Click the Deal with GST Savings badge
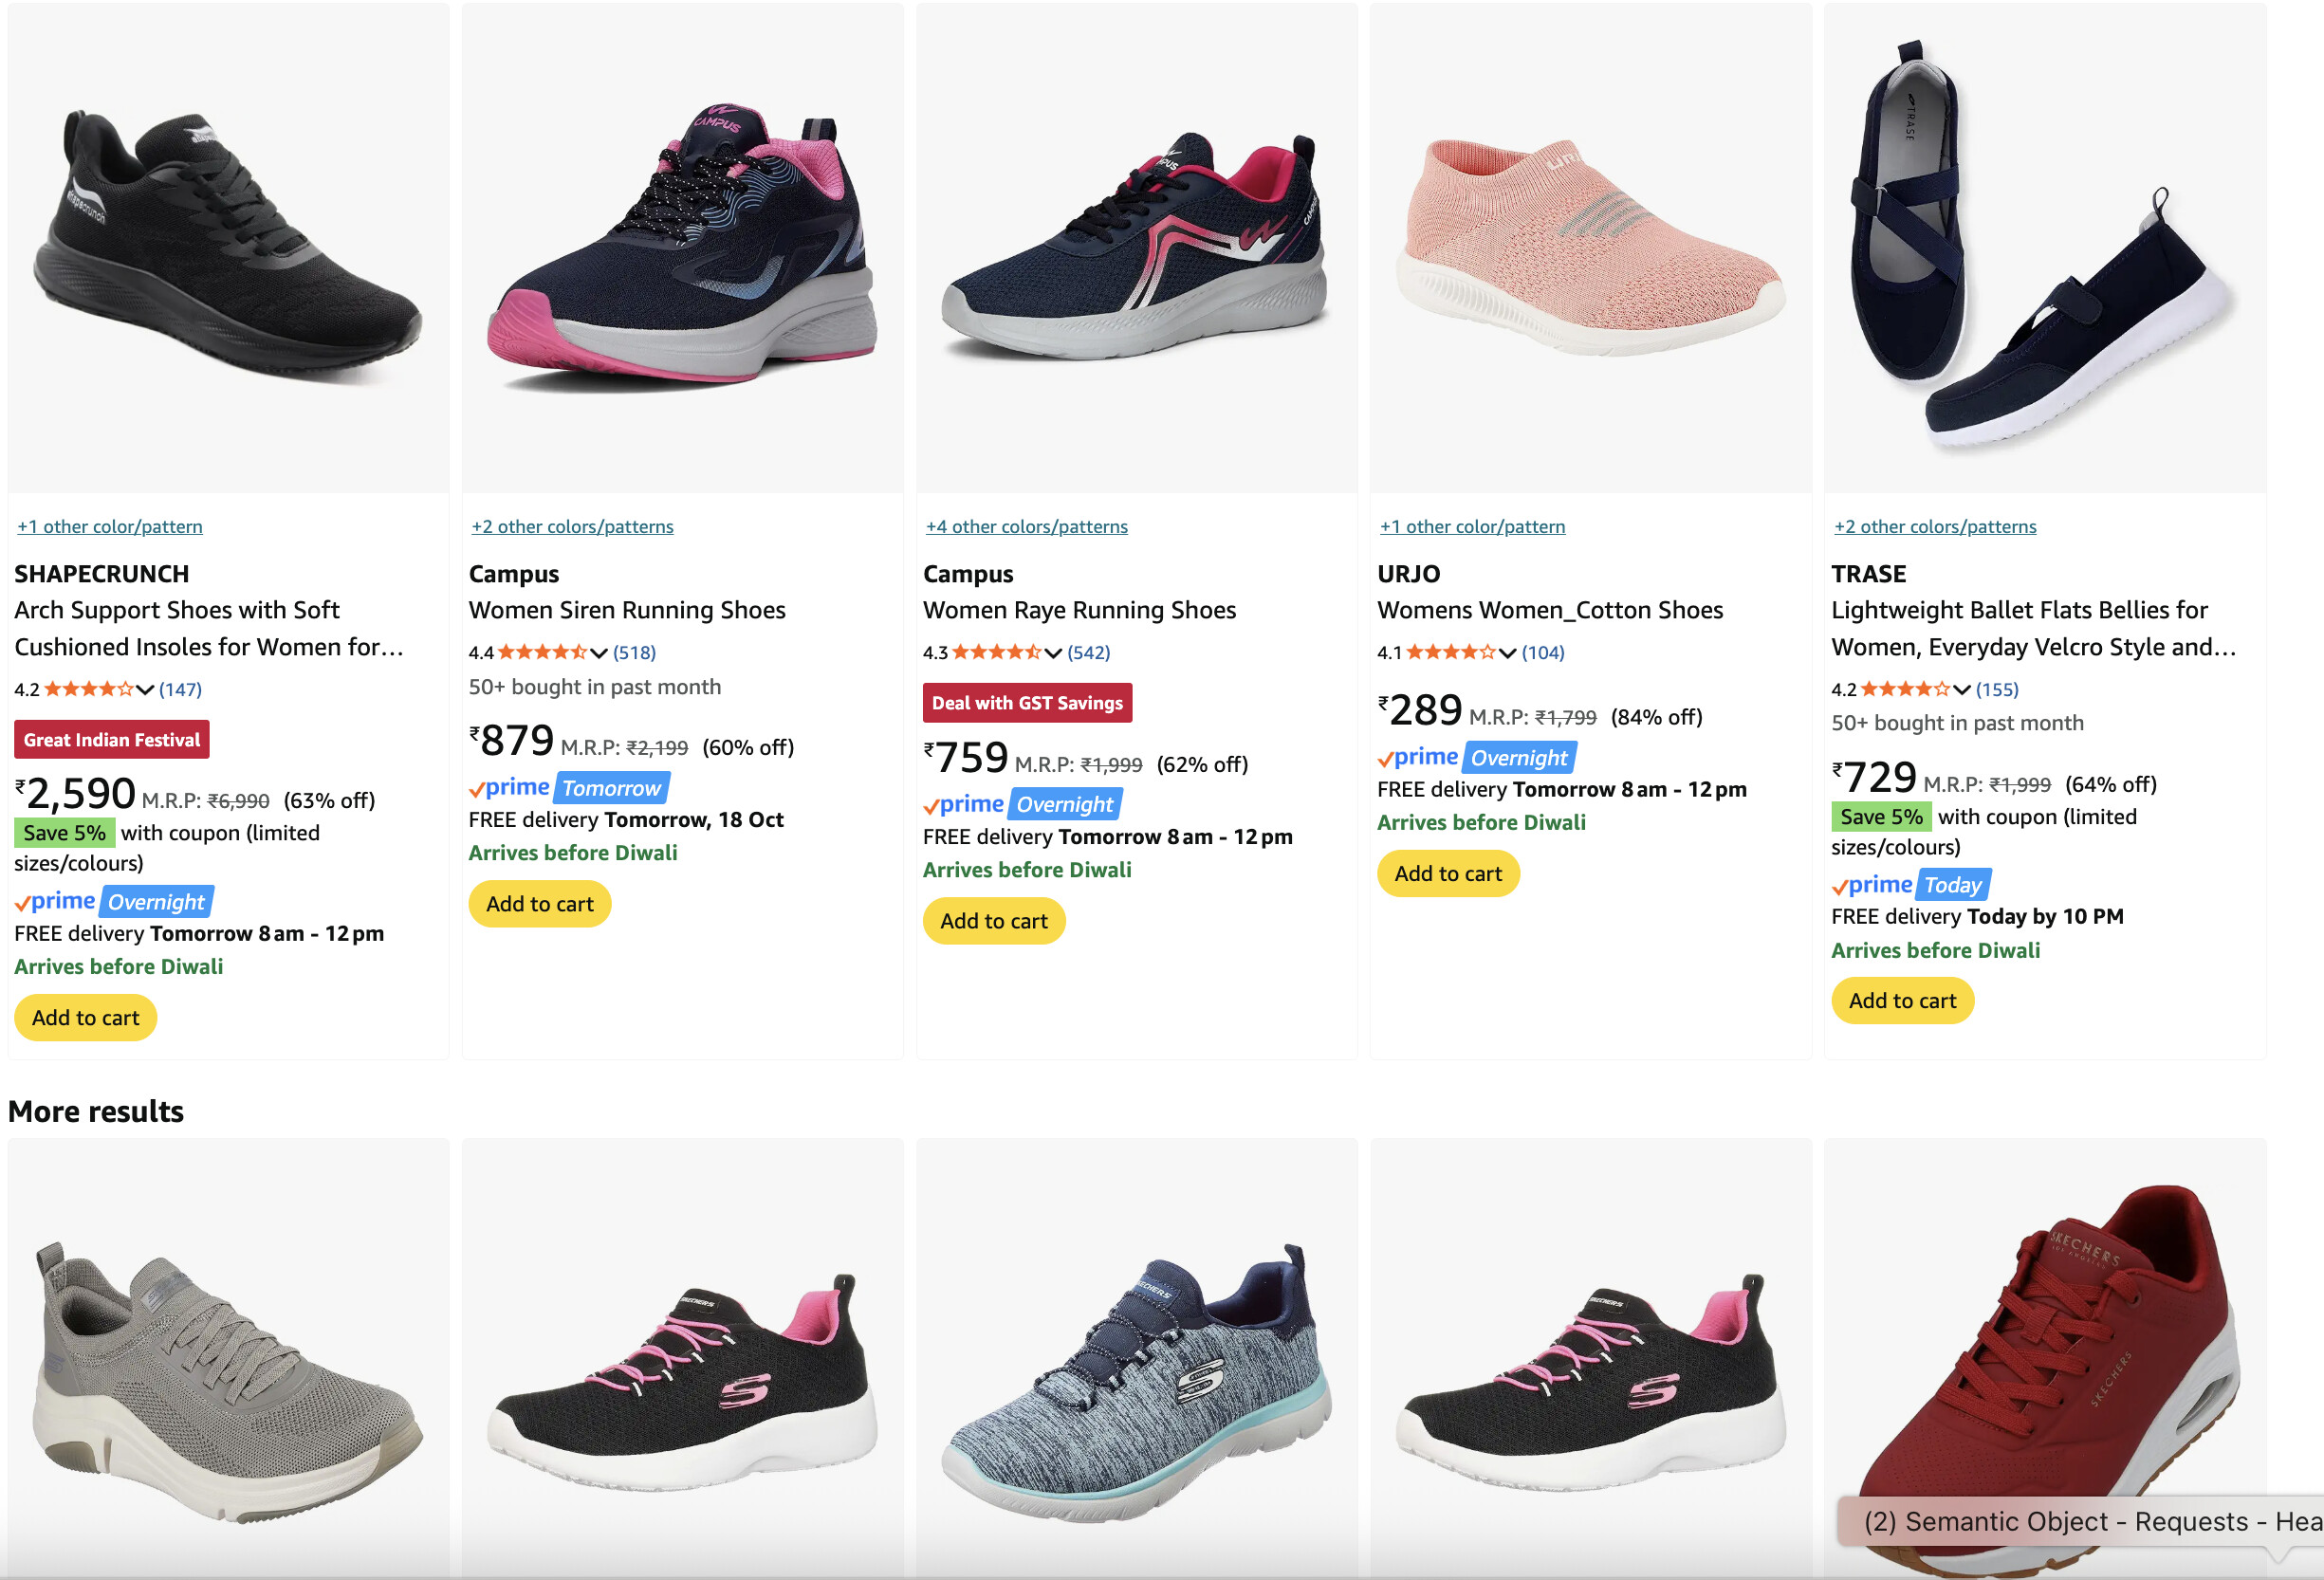Viewport: 2324px width, 1580px height. pyautogui.click(x=1027, y=703)
